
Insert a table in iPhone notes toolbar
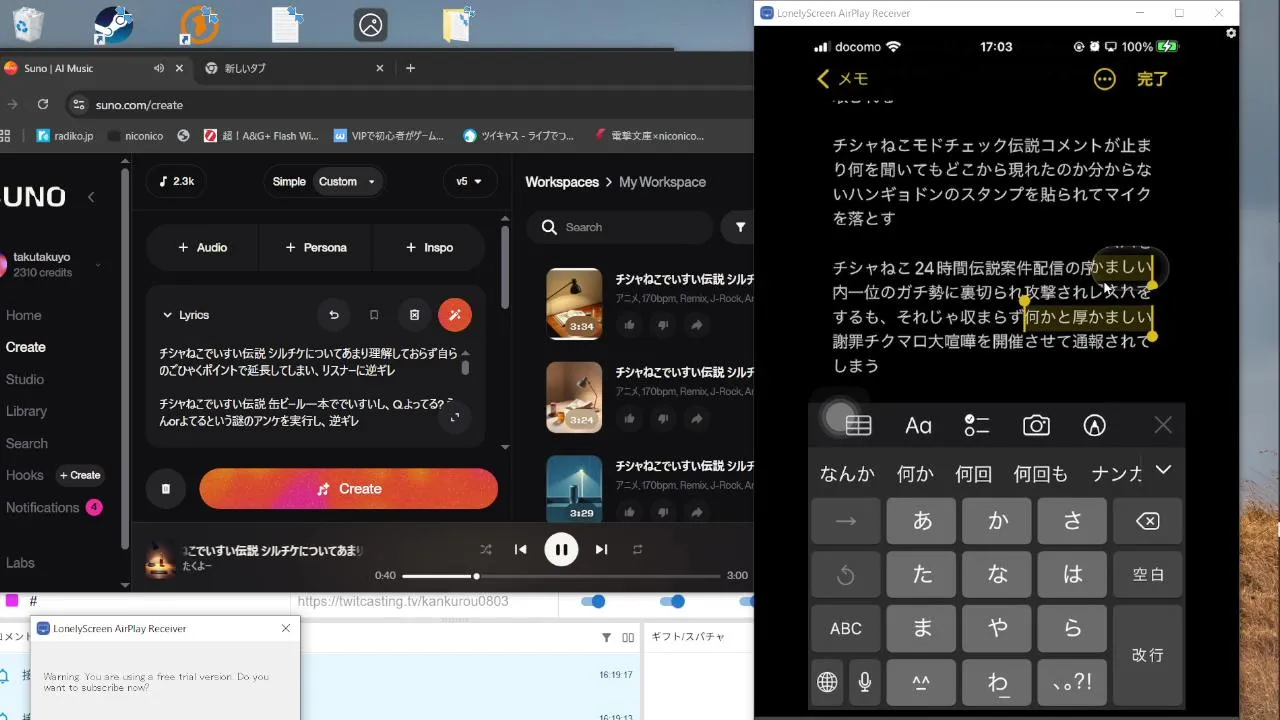pos(859,426)
